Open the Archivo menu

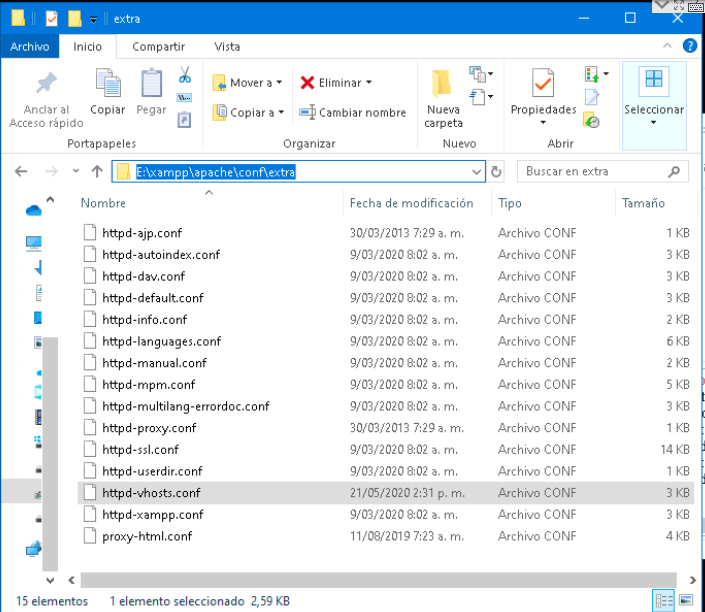point(30,46)
